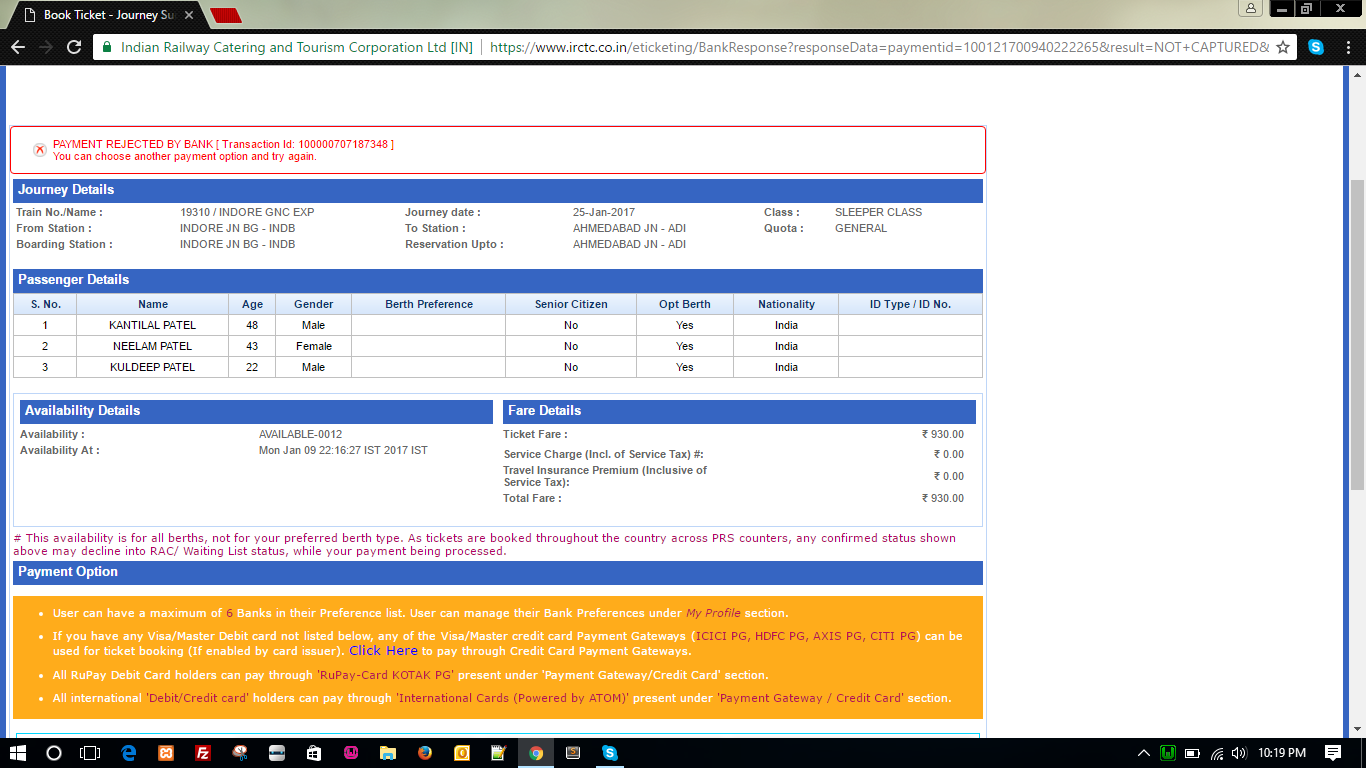Click the Fare Details header

pos(740,411)
